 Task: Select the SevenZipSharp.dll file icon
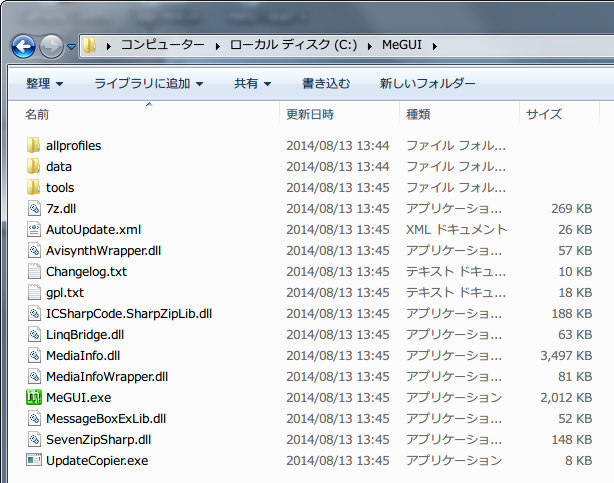point(34,440)
